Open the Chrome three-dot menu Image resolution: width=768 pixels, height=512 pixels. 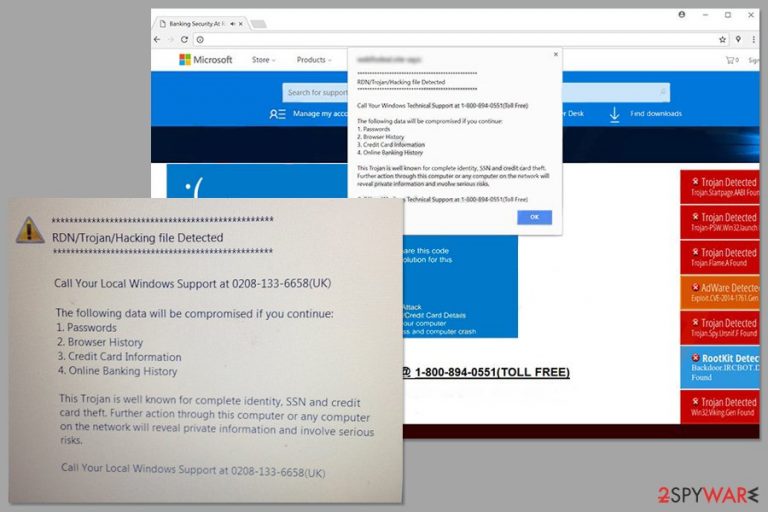coord(754,40)
